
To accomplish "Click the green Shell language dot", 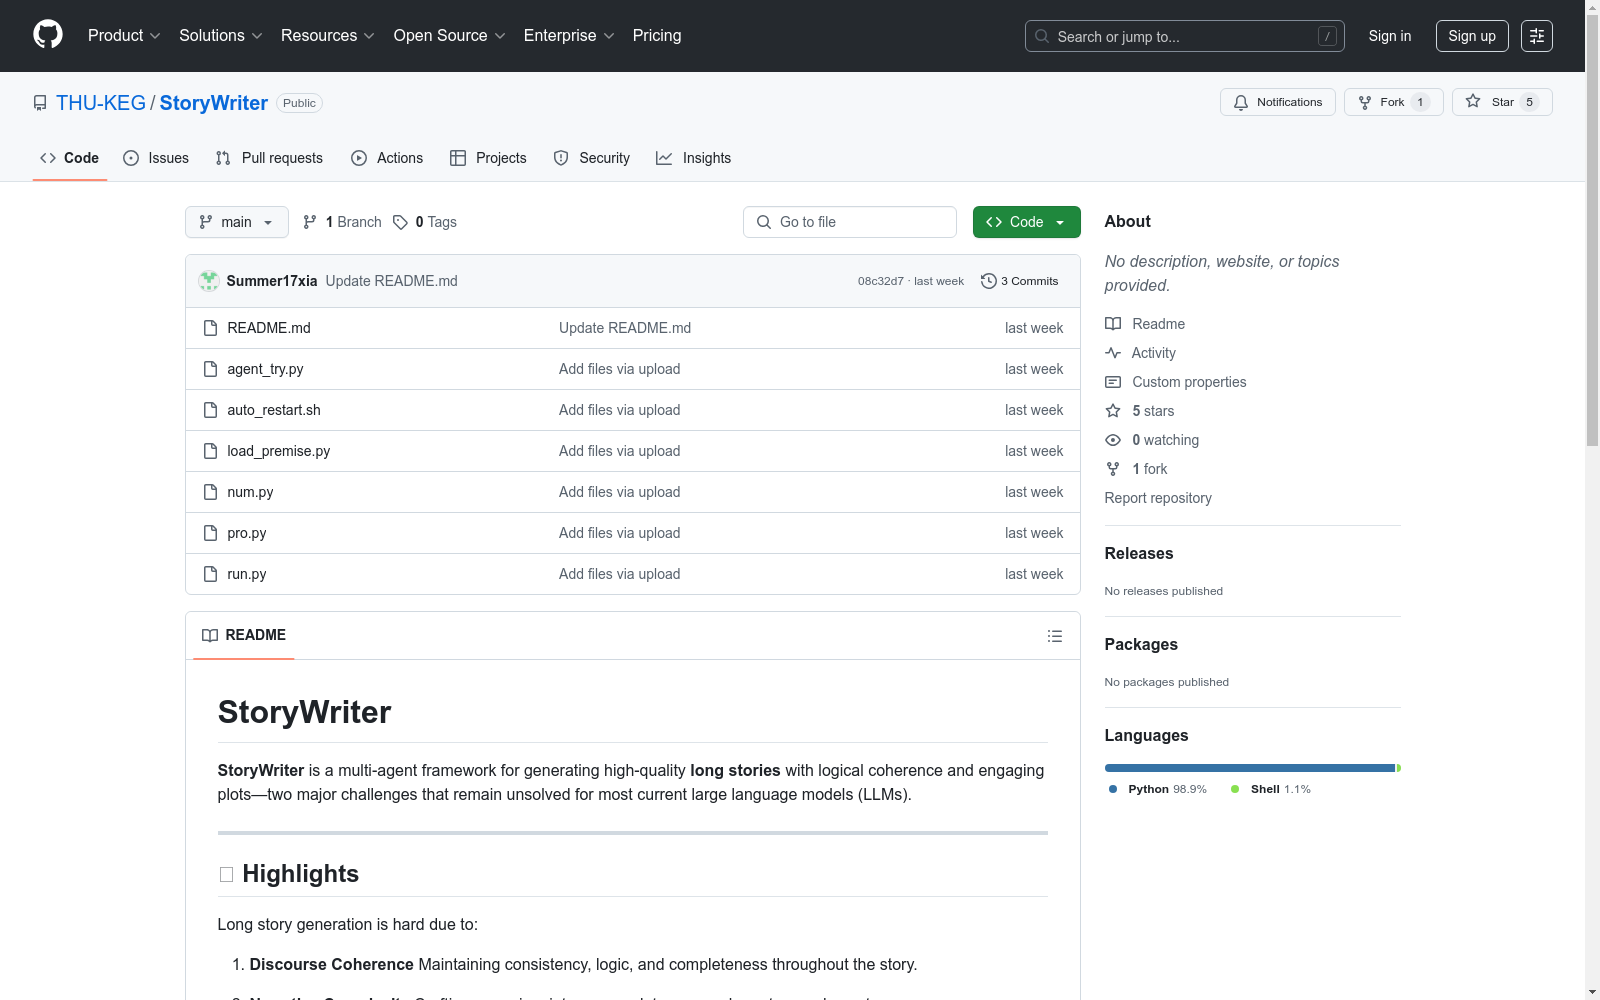I will tap(1235, 789).
